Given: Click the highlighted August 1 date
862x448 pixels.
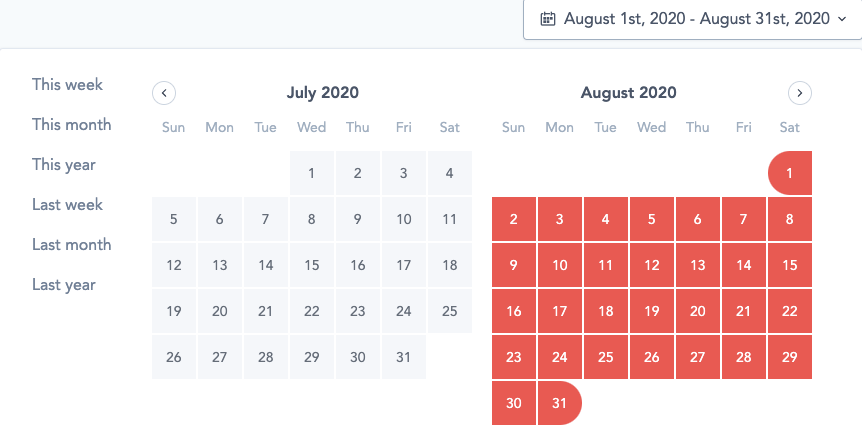Looking at the screenshot, I should click(x=790, y=173).
